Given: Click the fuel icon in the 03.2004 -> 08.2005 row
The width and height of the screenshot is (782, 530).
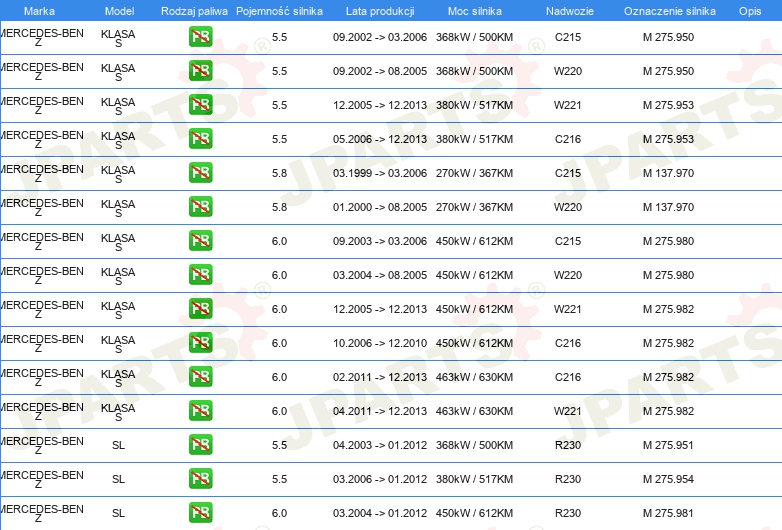Looking at the screenshot, I should pyautogui.click(x=200, y=275).
